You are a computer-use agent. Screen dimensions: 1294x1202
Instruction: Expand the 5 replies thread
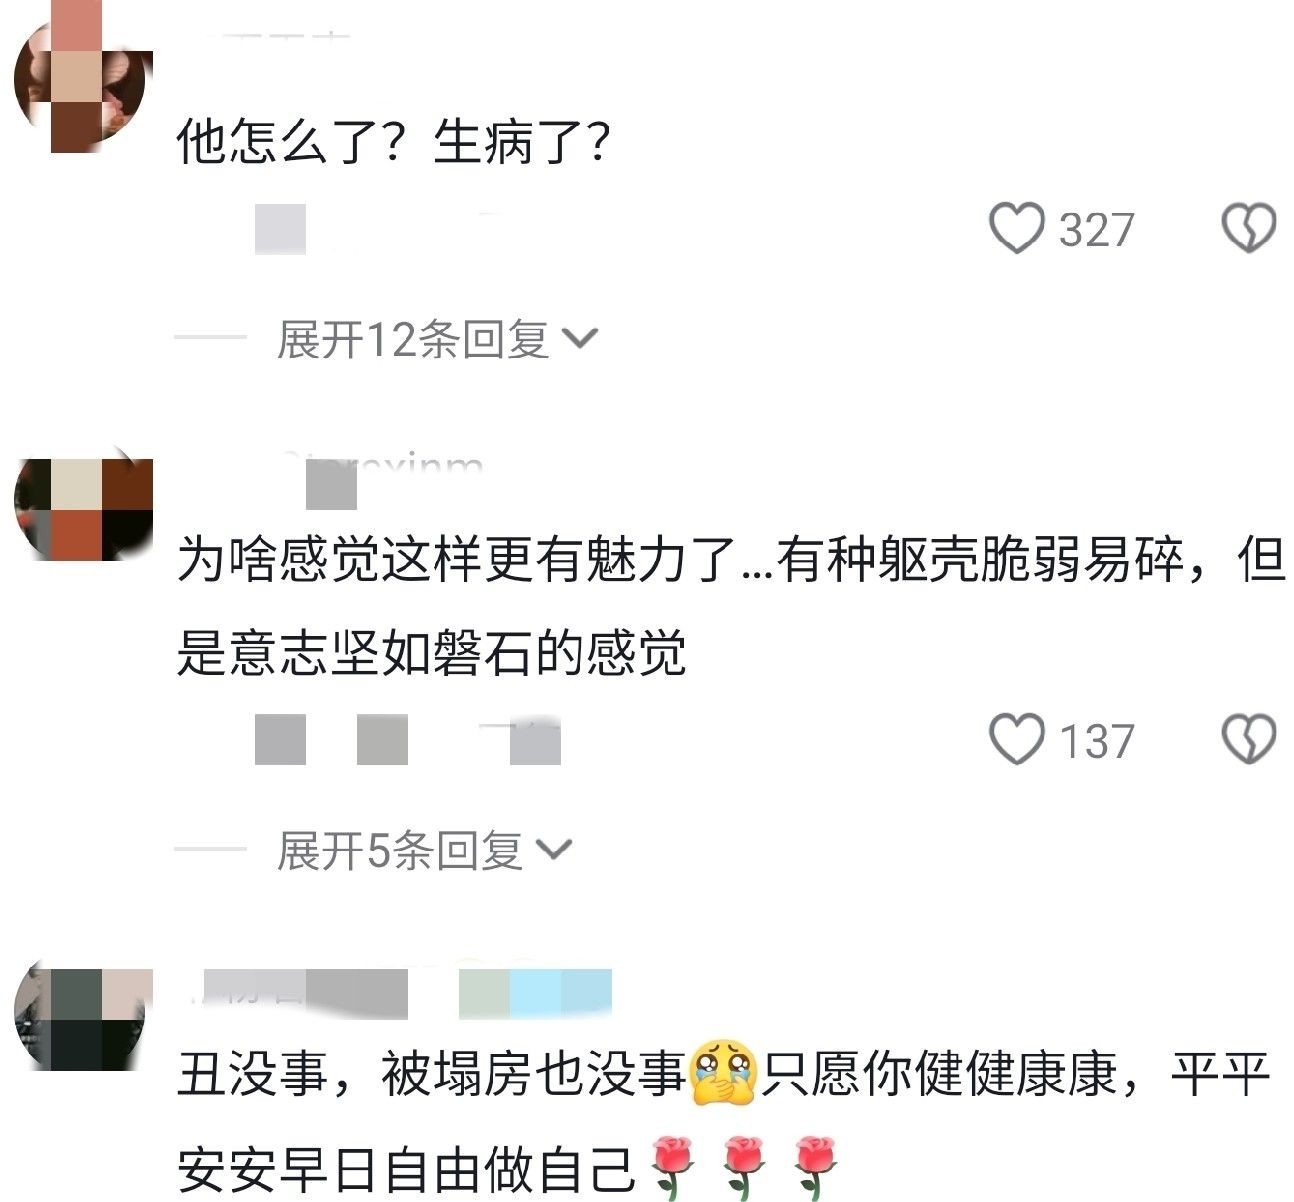pyautogui.click(x=423, y=851)
